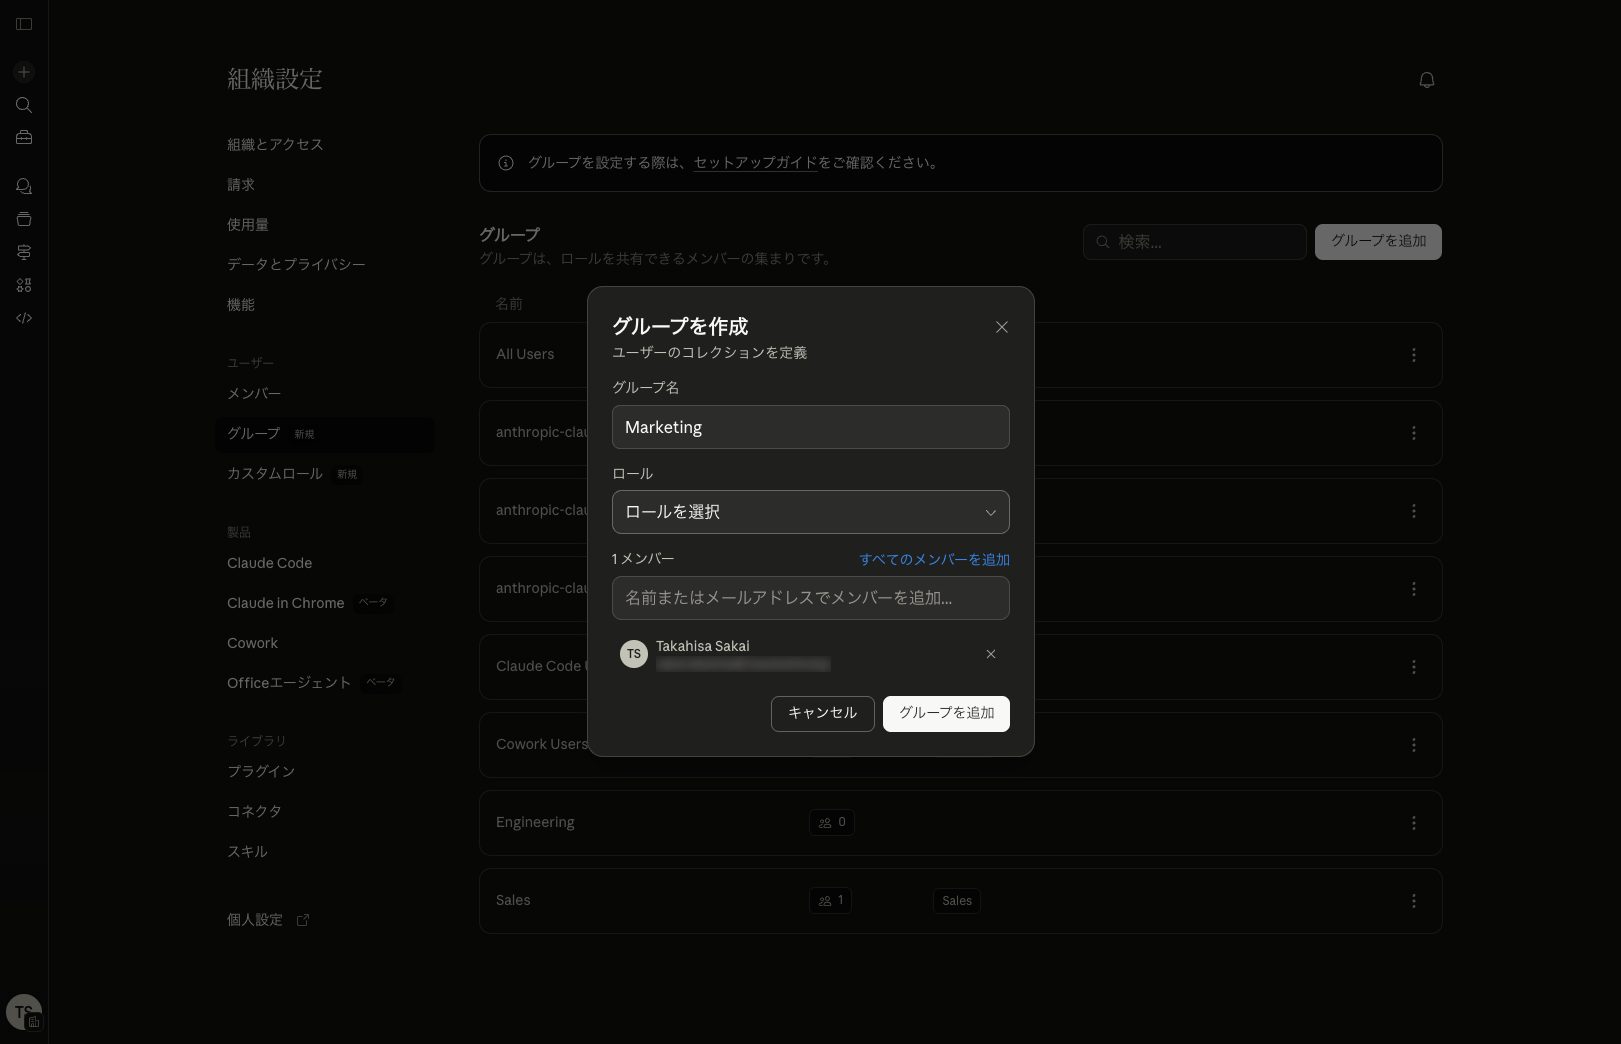Switch to the グループ sidebar section
Image resolution: width=1621 pixels, height=1044 pixels.
pyautogui.click(x=253, y=434)
